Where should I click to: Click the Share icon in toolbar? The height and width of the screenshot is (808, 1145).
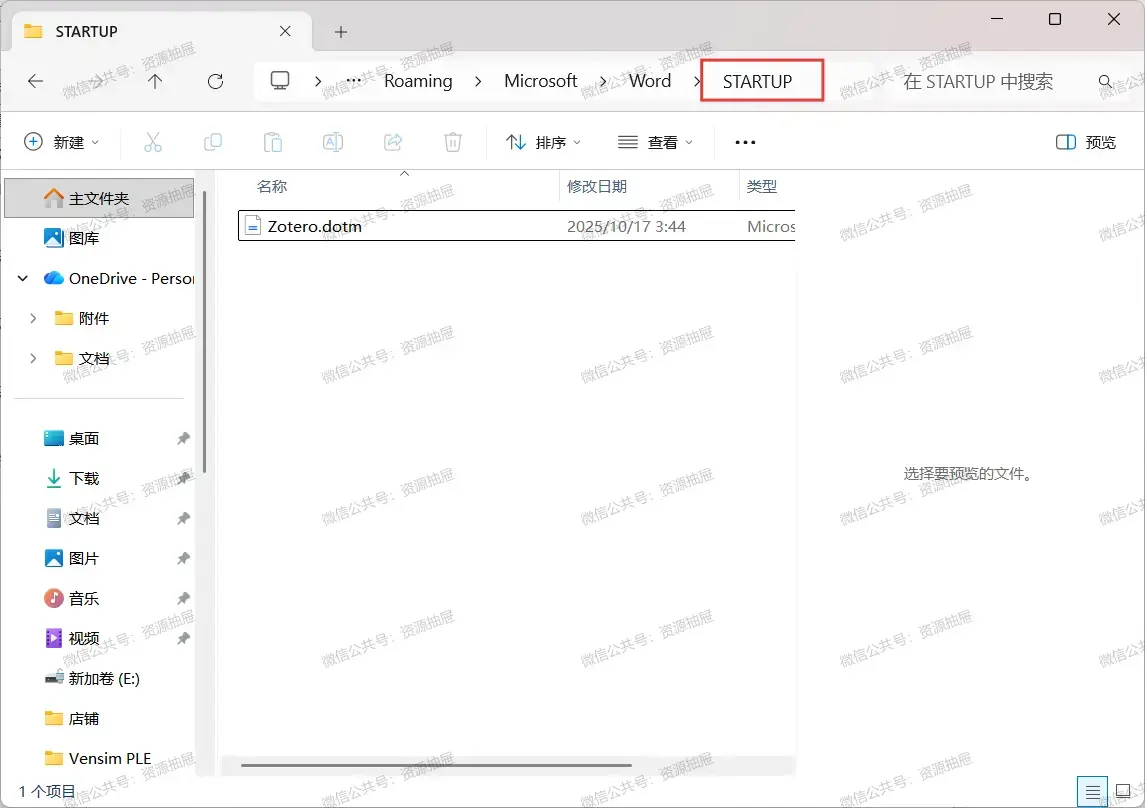point(393,142)
